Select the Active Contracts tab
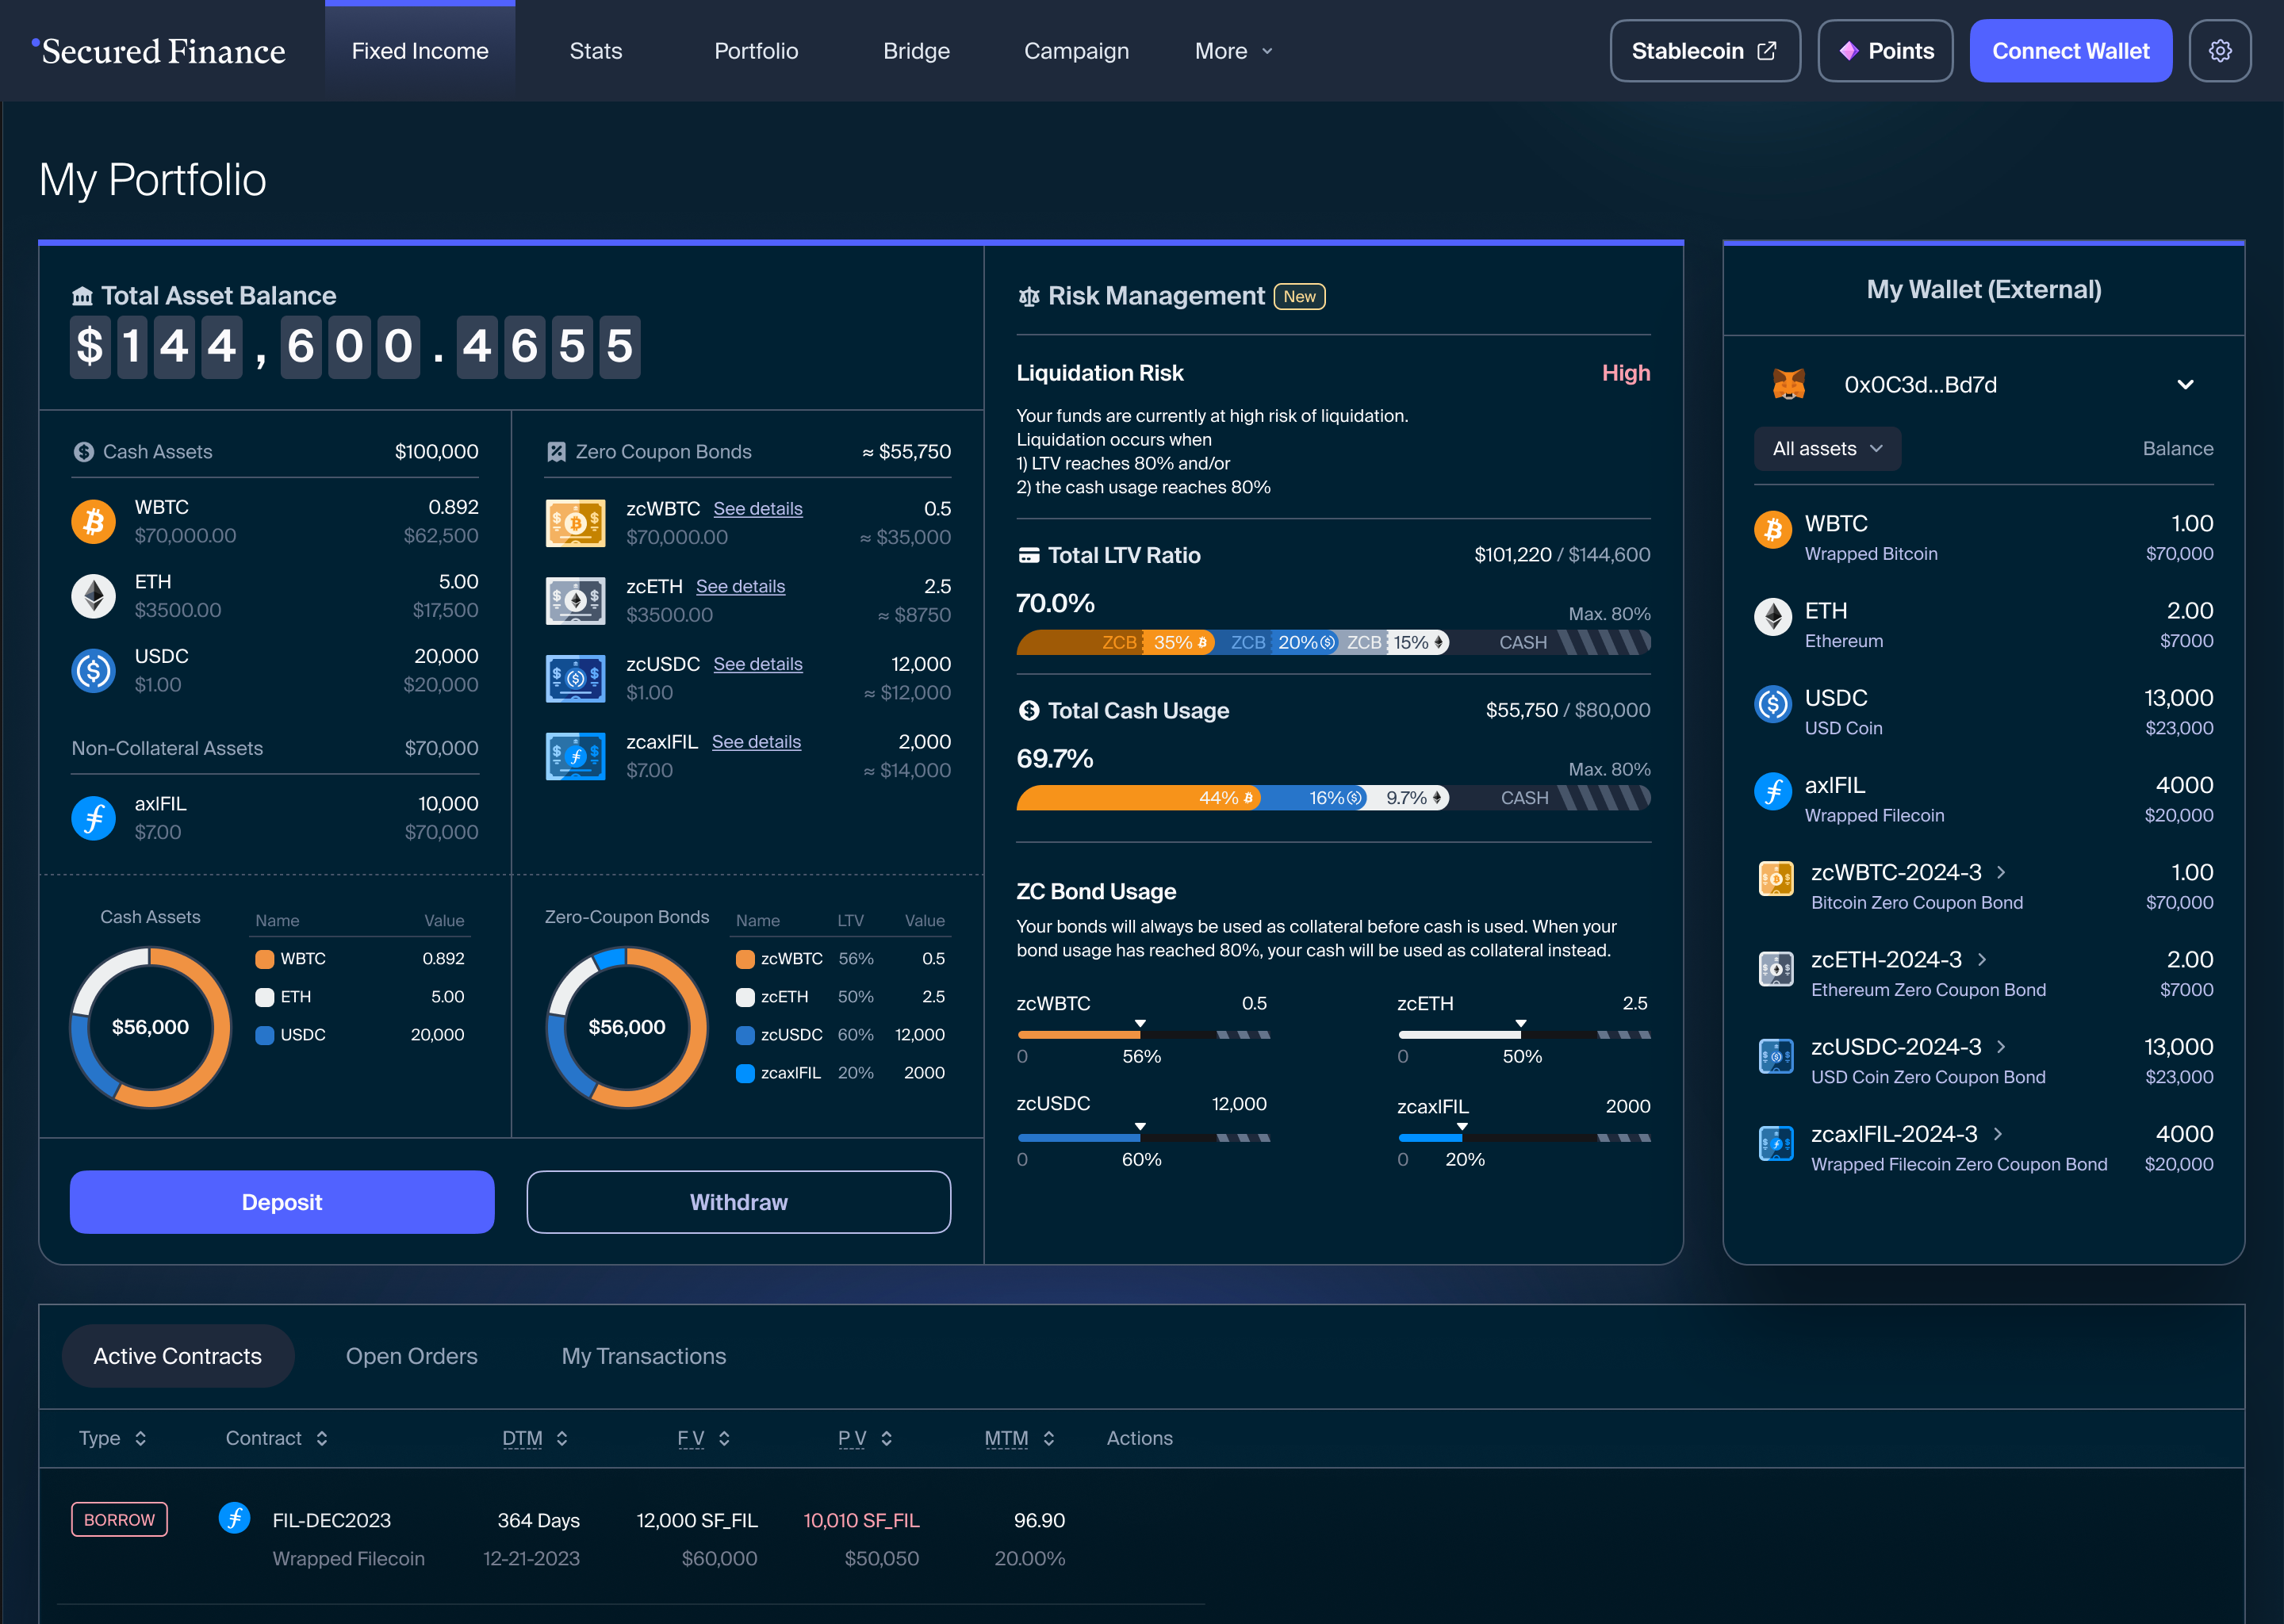The image size is (2284, 1624). [x=178, y=1356]
